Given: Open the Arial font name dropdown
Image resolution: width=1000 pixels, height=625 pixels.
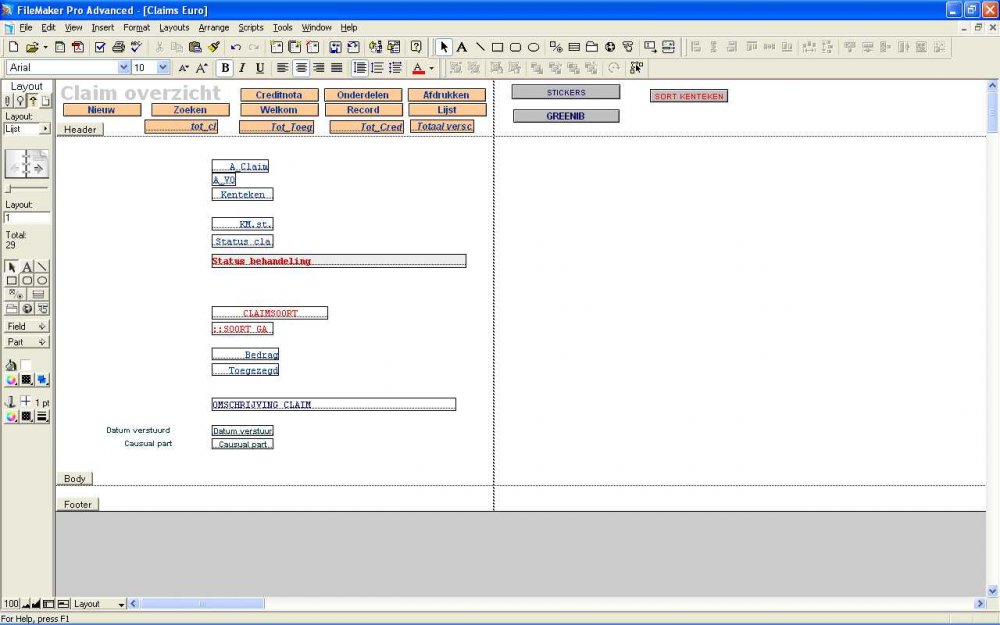Looking at the screenshot, I should [x=124, y=68].
